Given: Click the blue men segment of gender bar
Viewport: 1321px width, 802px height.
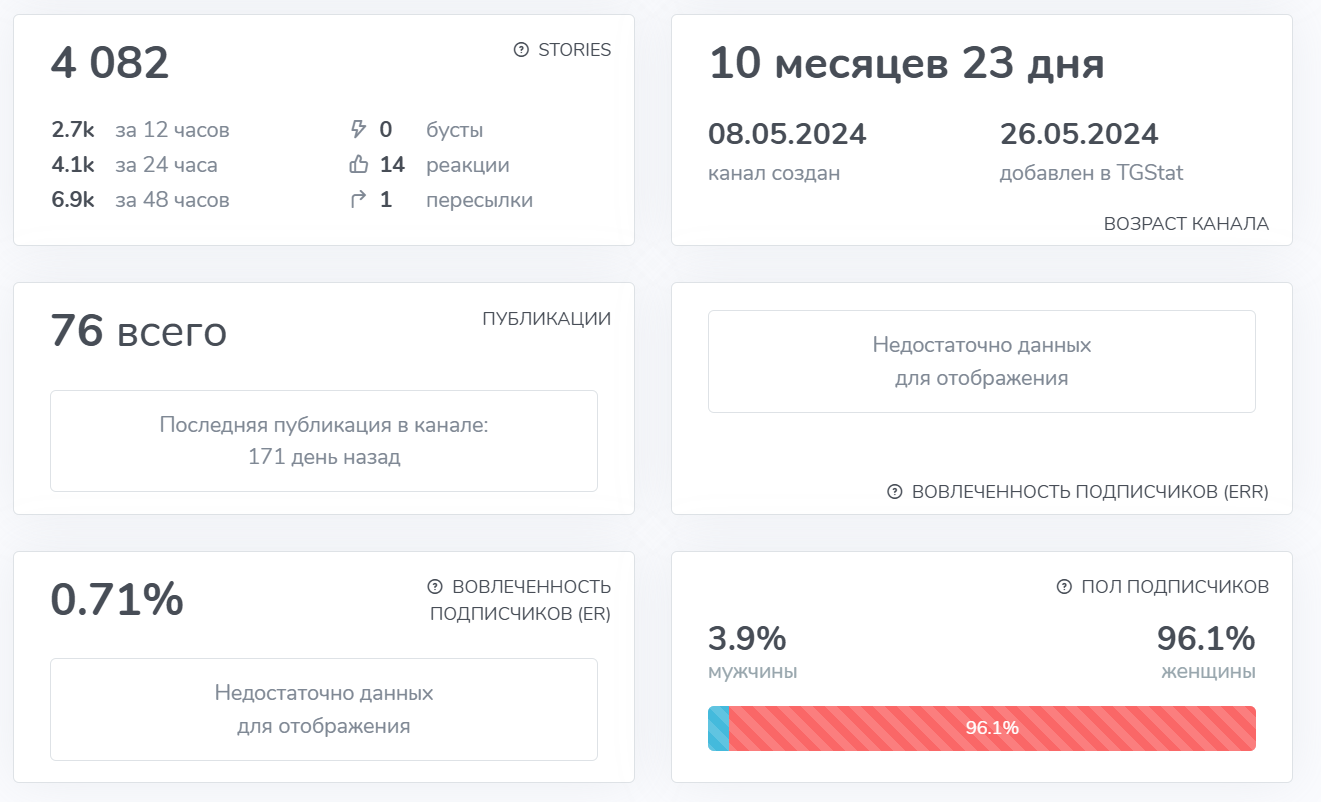Looking at the screenshot, I should coord(718,728).
